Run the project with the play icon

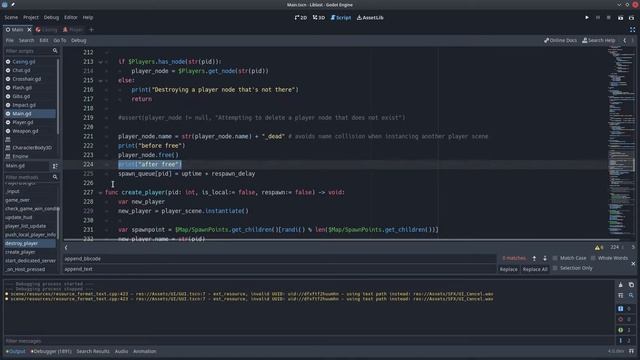point(587,18)
